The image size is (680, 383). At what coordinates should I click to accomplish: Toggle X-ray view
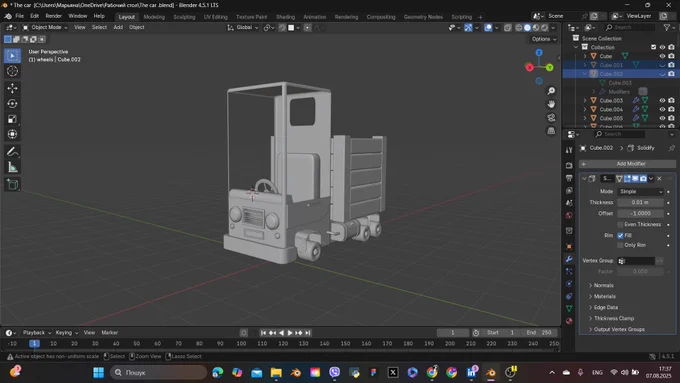[507, 28]
